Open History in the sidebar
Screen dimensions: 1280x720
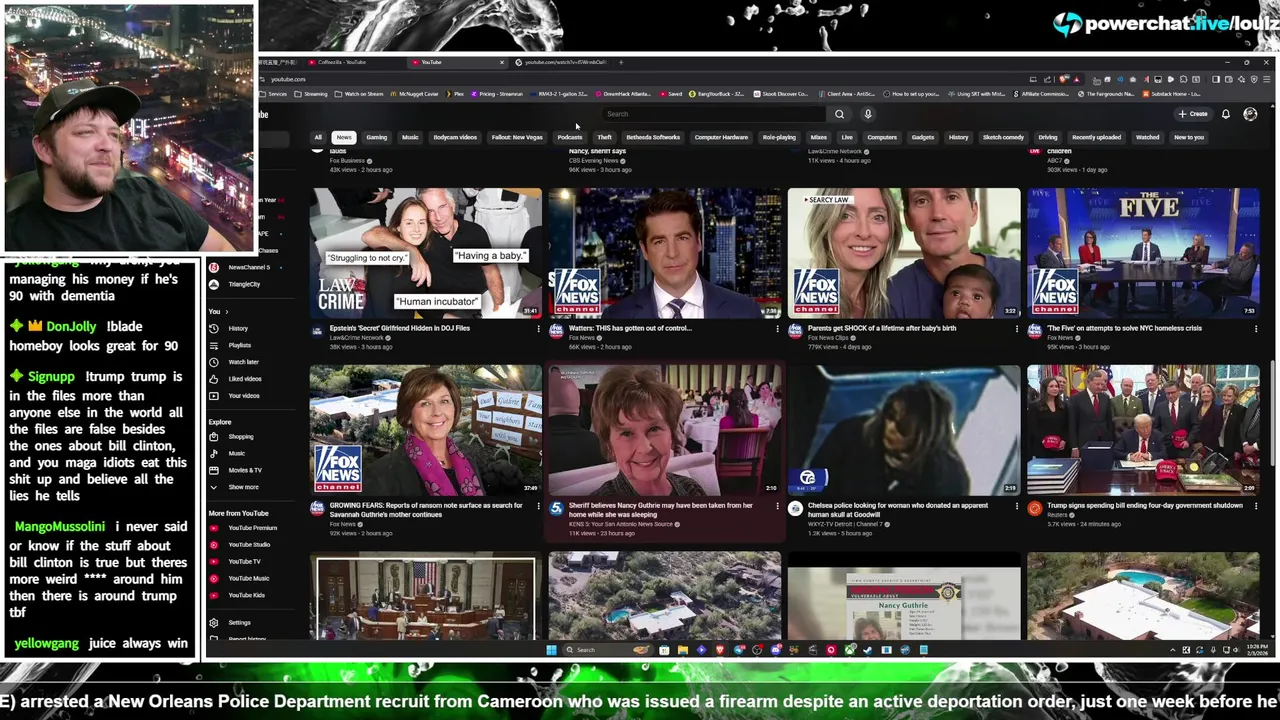point(238,328)
